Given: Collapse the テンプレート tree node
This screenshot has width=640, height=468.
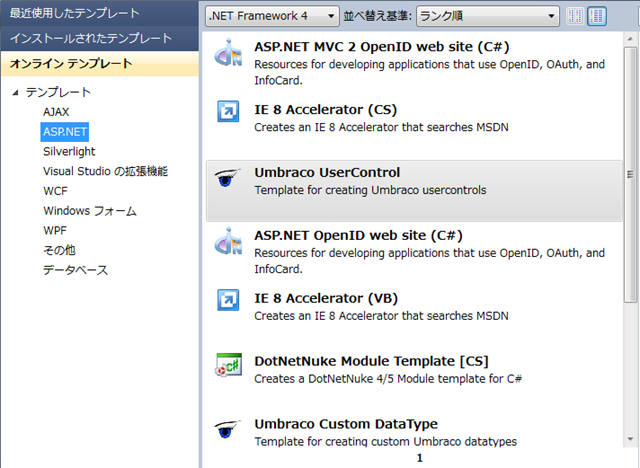Looking at the screenshot, I should click(x=16, y=93).
